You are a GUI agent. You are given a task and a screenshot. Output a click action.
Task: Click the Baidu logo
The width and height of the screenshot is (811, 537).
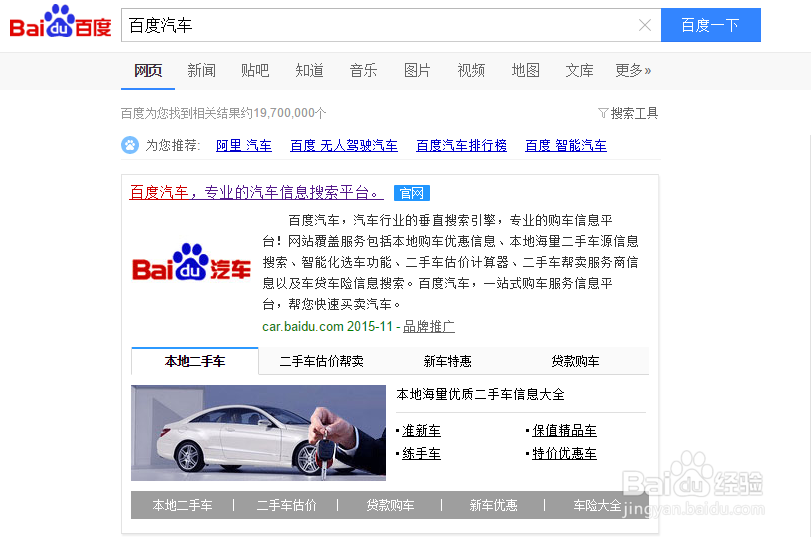point(61,22)
